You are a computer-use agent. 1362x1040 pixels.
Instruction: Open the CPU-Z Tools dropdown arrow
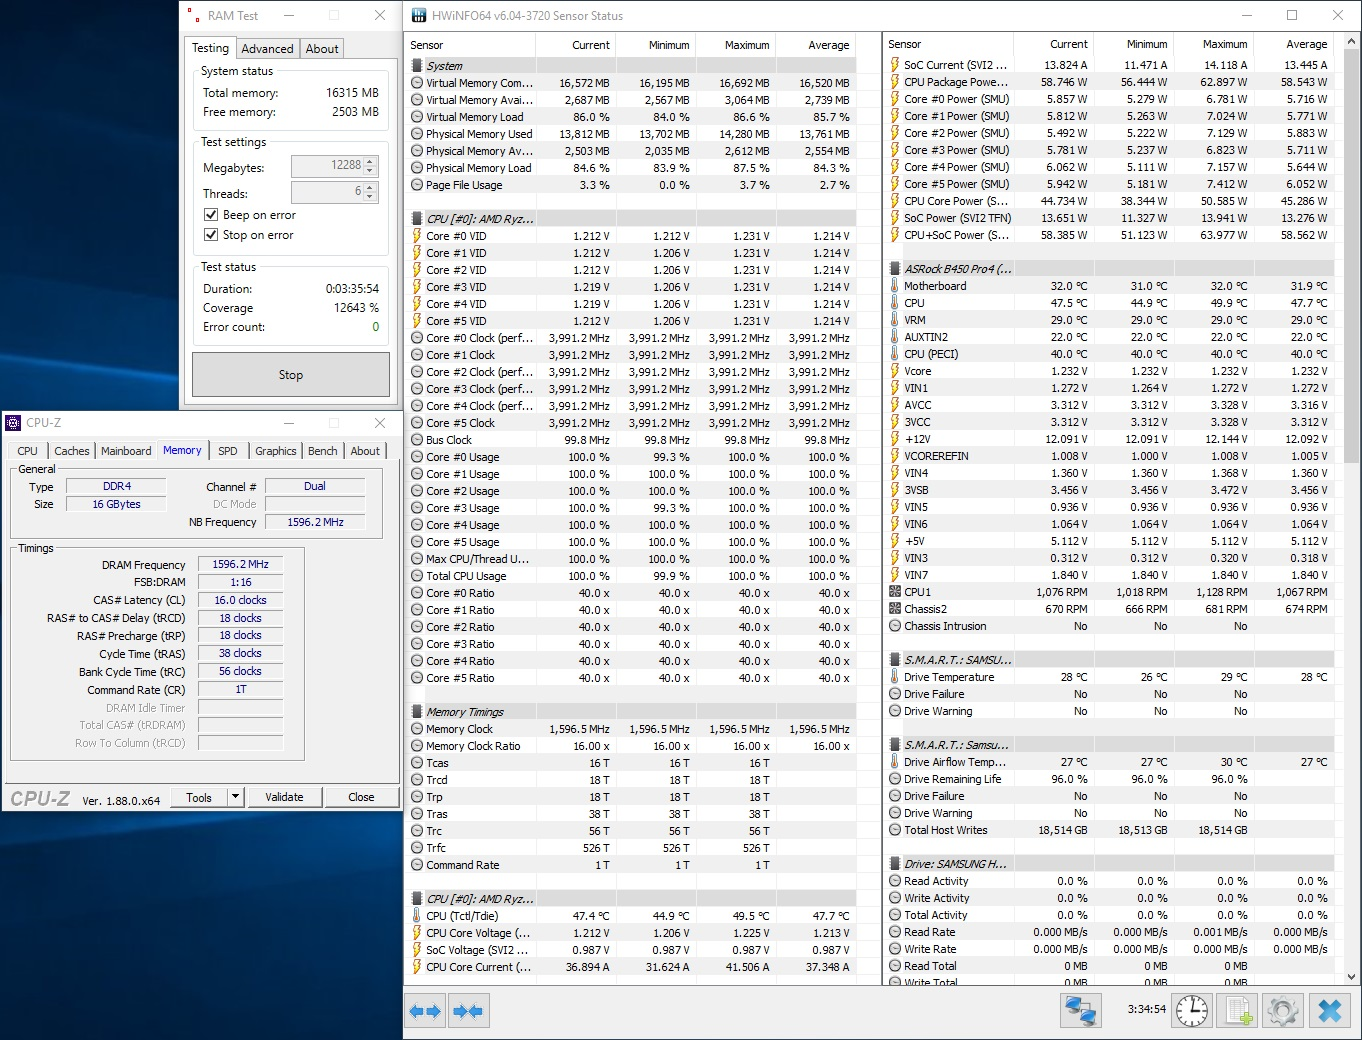coord(235,797)
